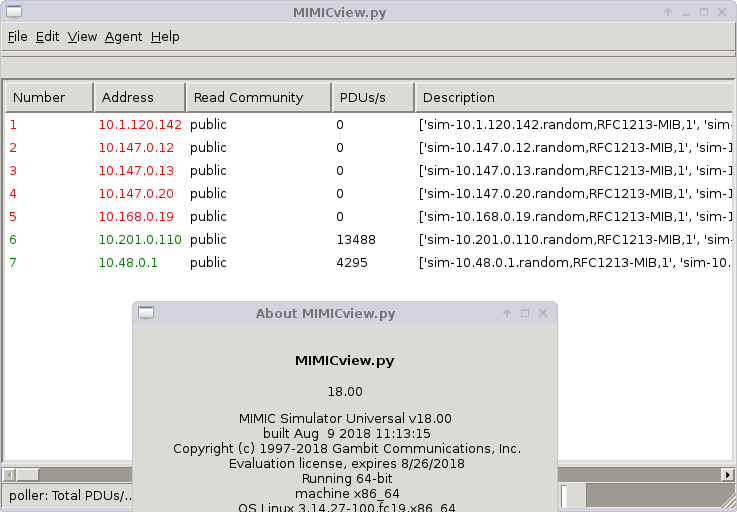Click the description of agent 10.201.0.110

pos(575,240)
